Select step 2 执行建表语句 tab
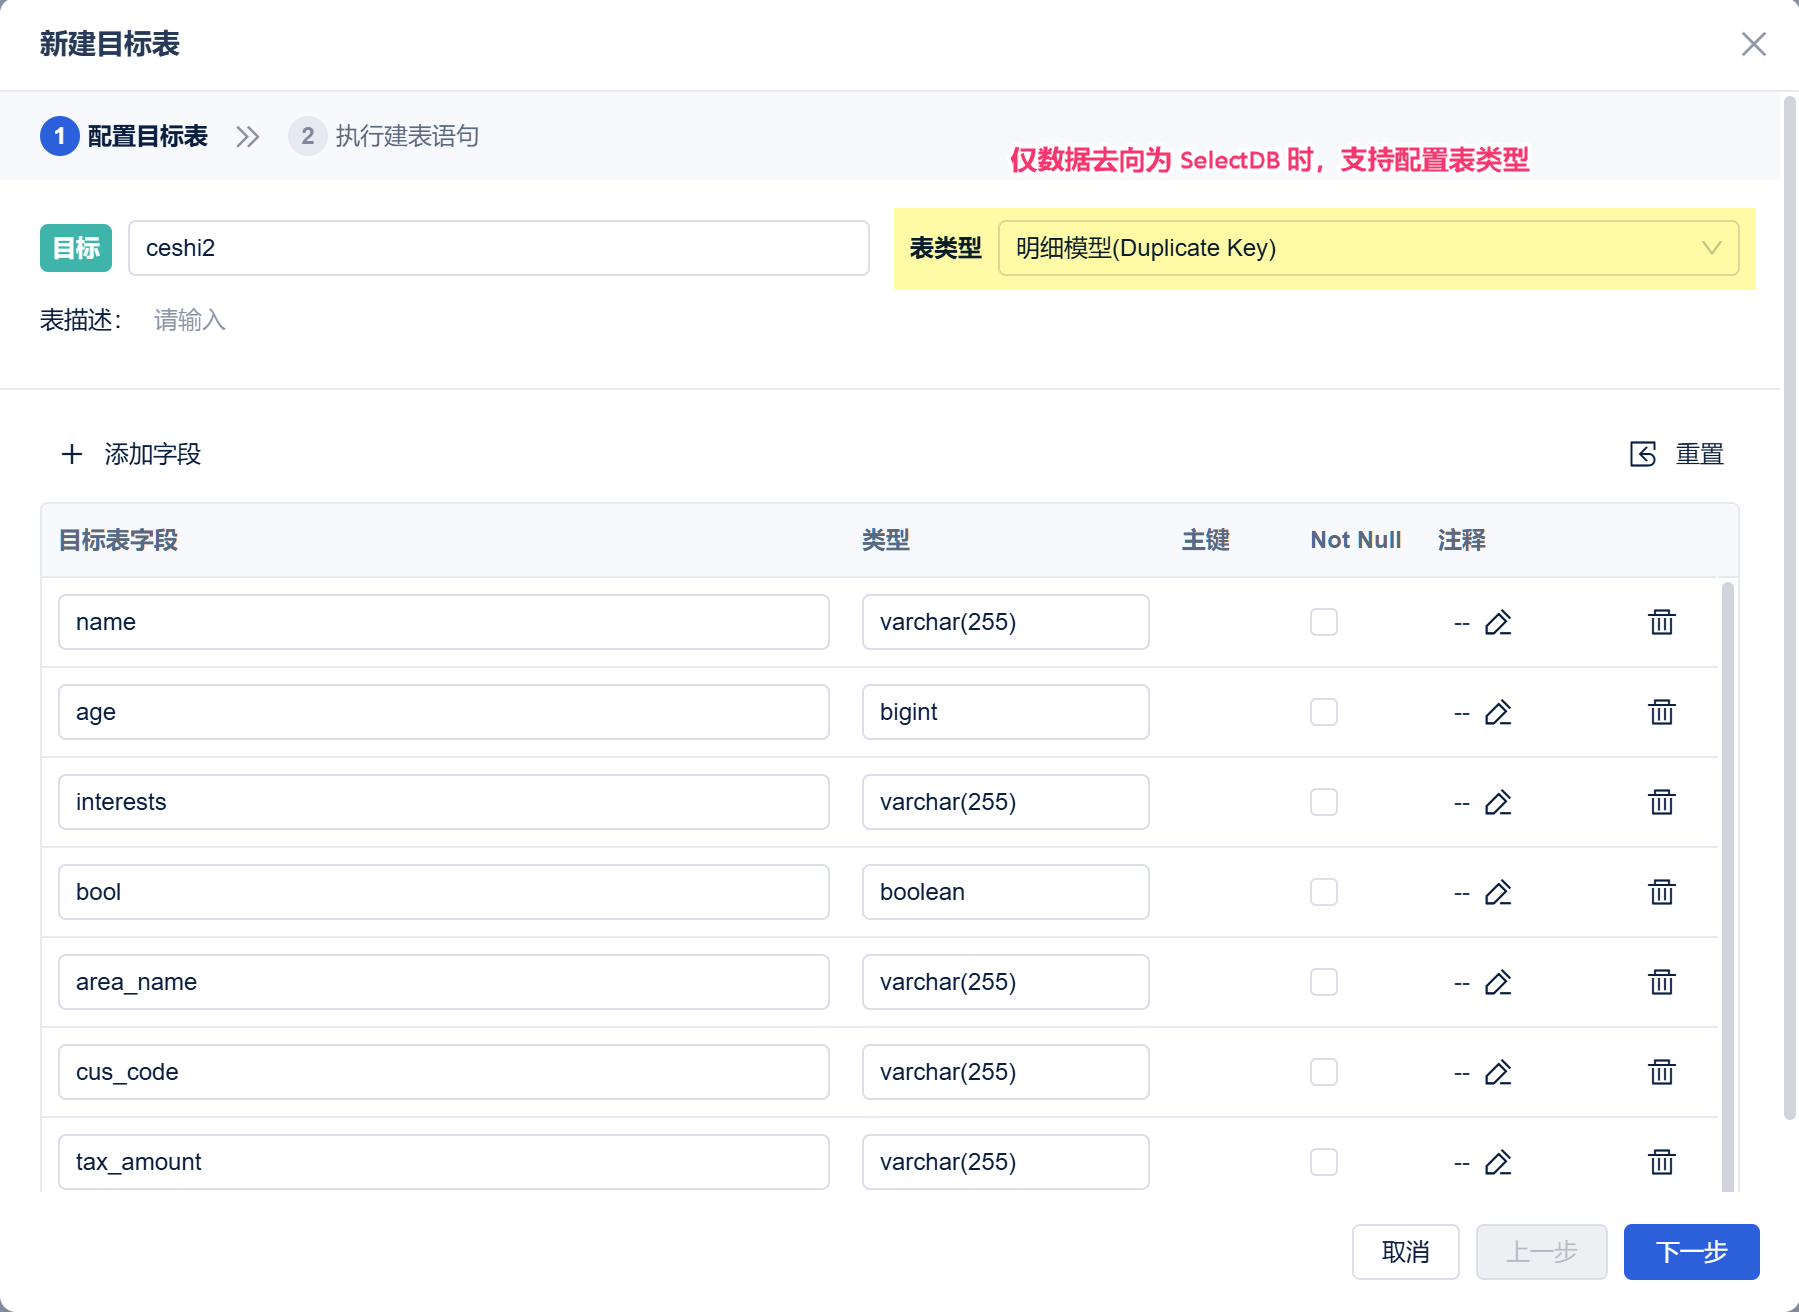This screenshot has height=1312, width=1799. tap(384, 136)
